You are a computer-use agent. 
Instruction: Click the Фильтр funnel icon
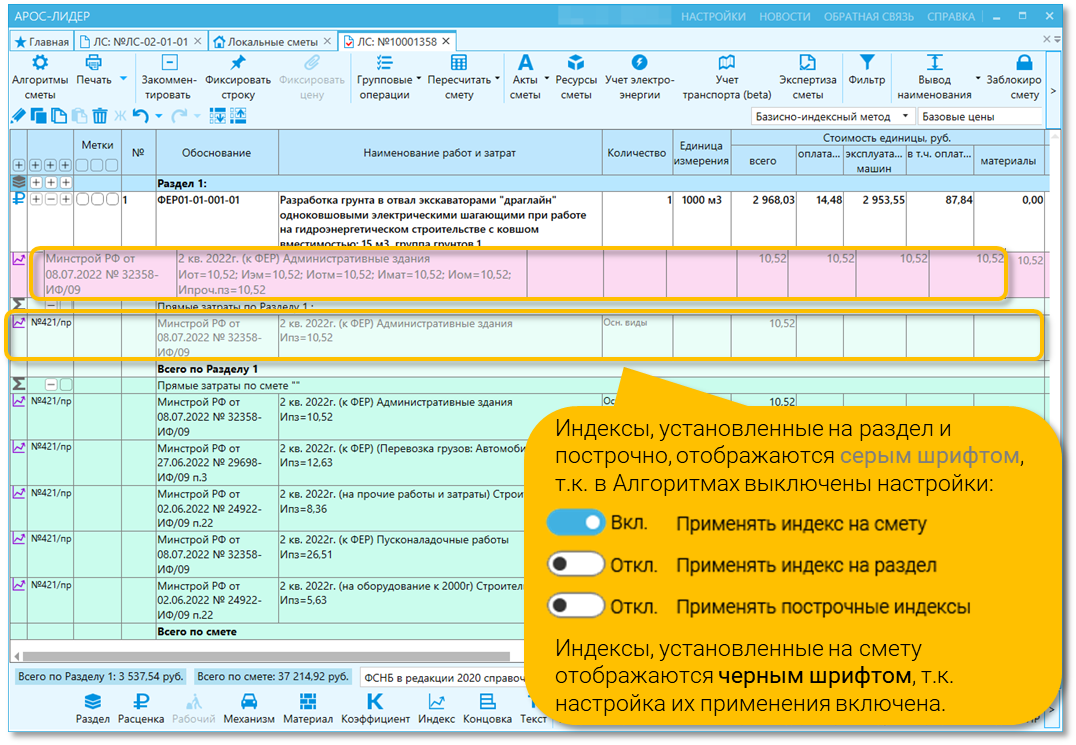coord(867,63)
